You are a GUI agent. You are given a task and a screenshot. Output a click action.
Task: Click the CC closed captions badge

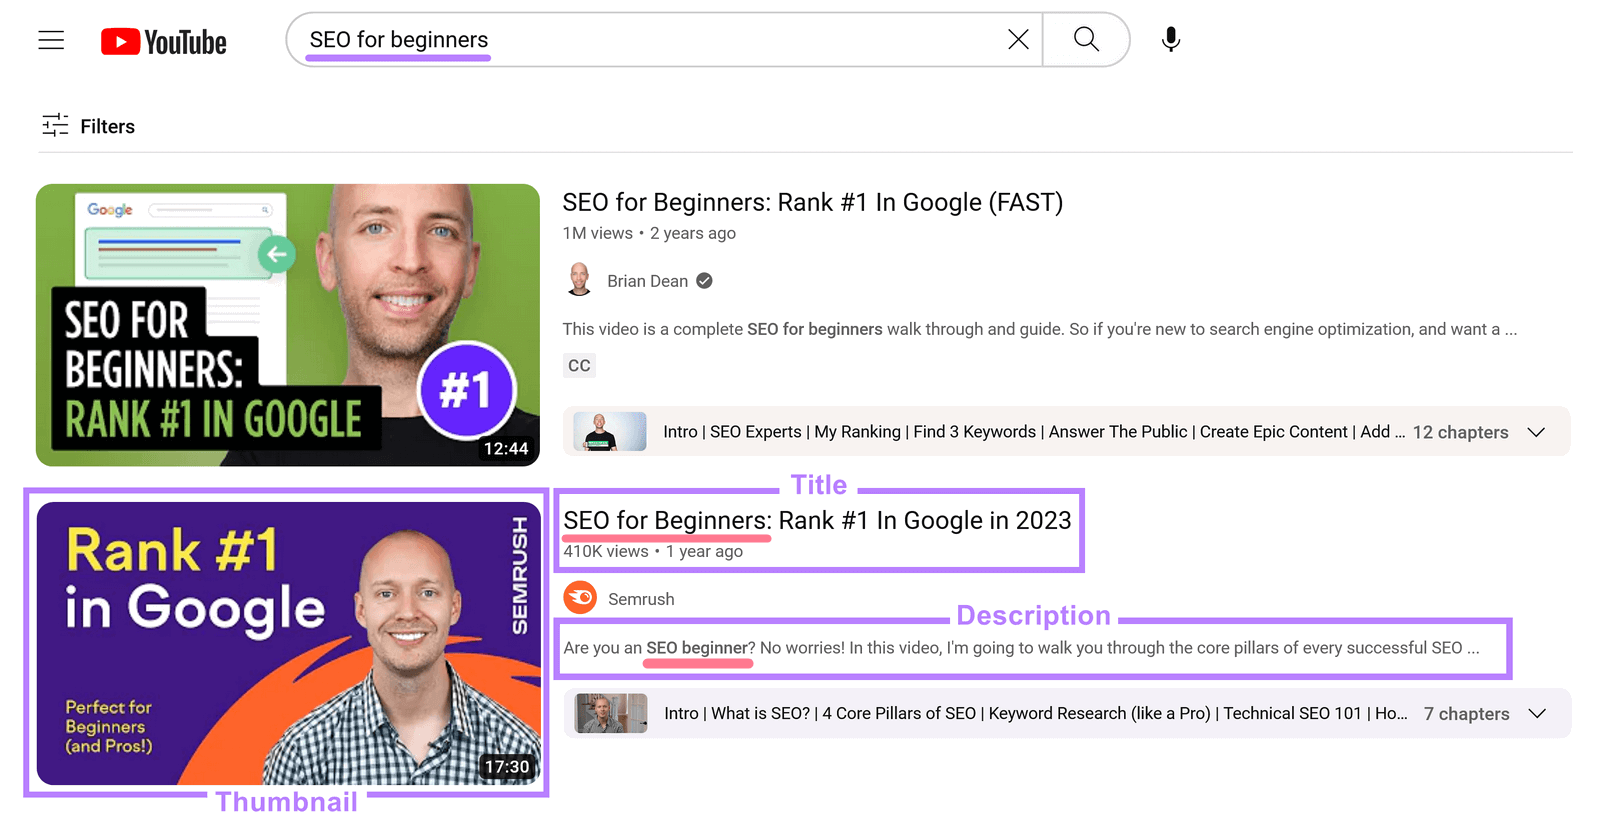click(x=579, y=366)
